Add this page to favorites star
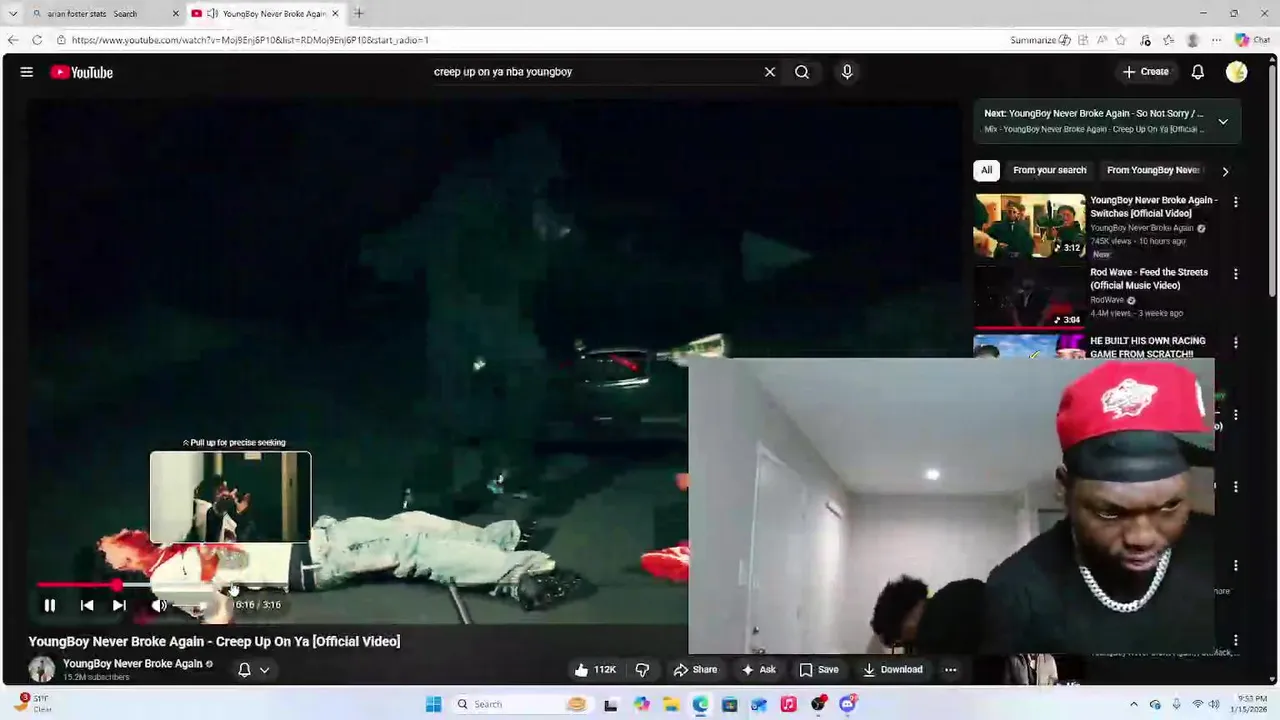1280x720 pixels. point(1121,40)
